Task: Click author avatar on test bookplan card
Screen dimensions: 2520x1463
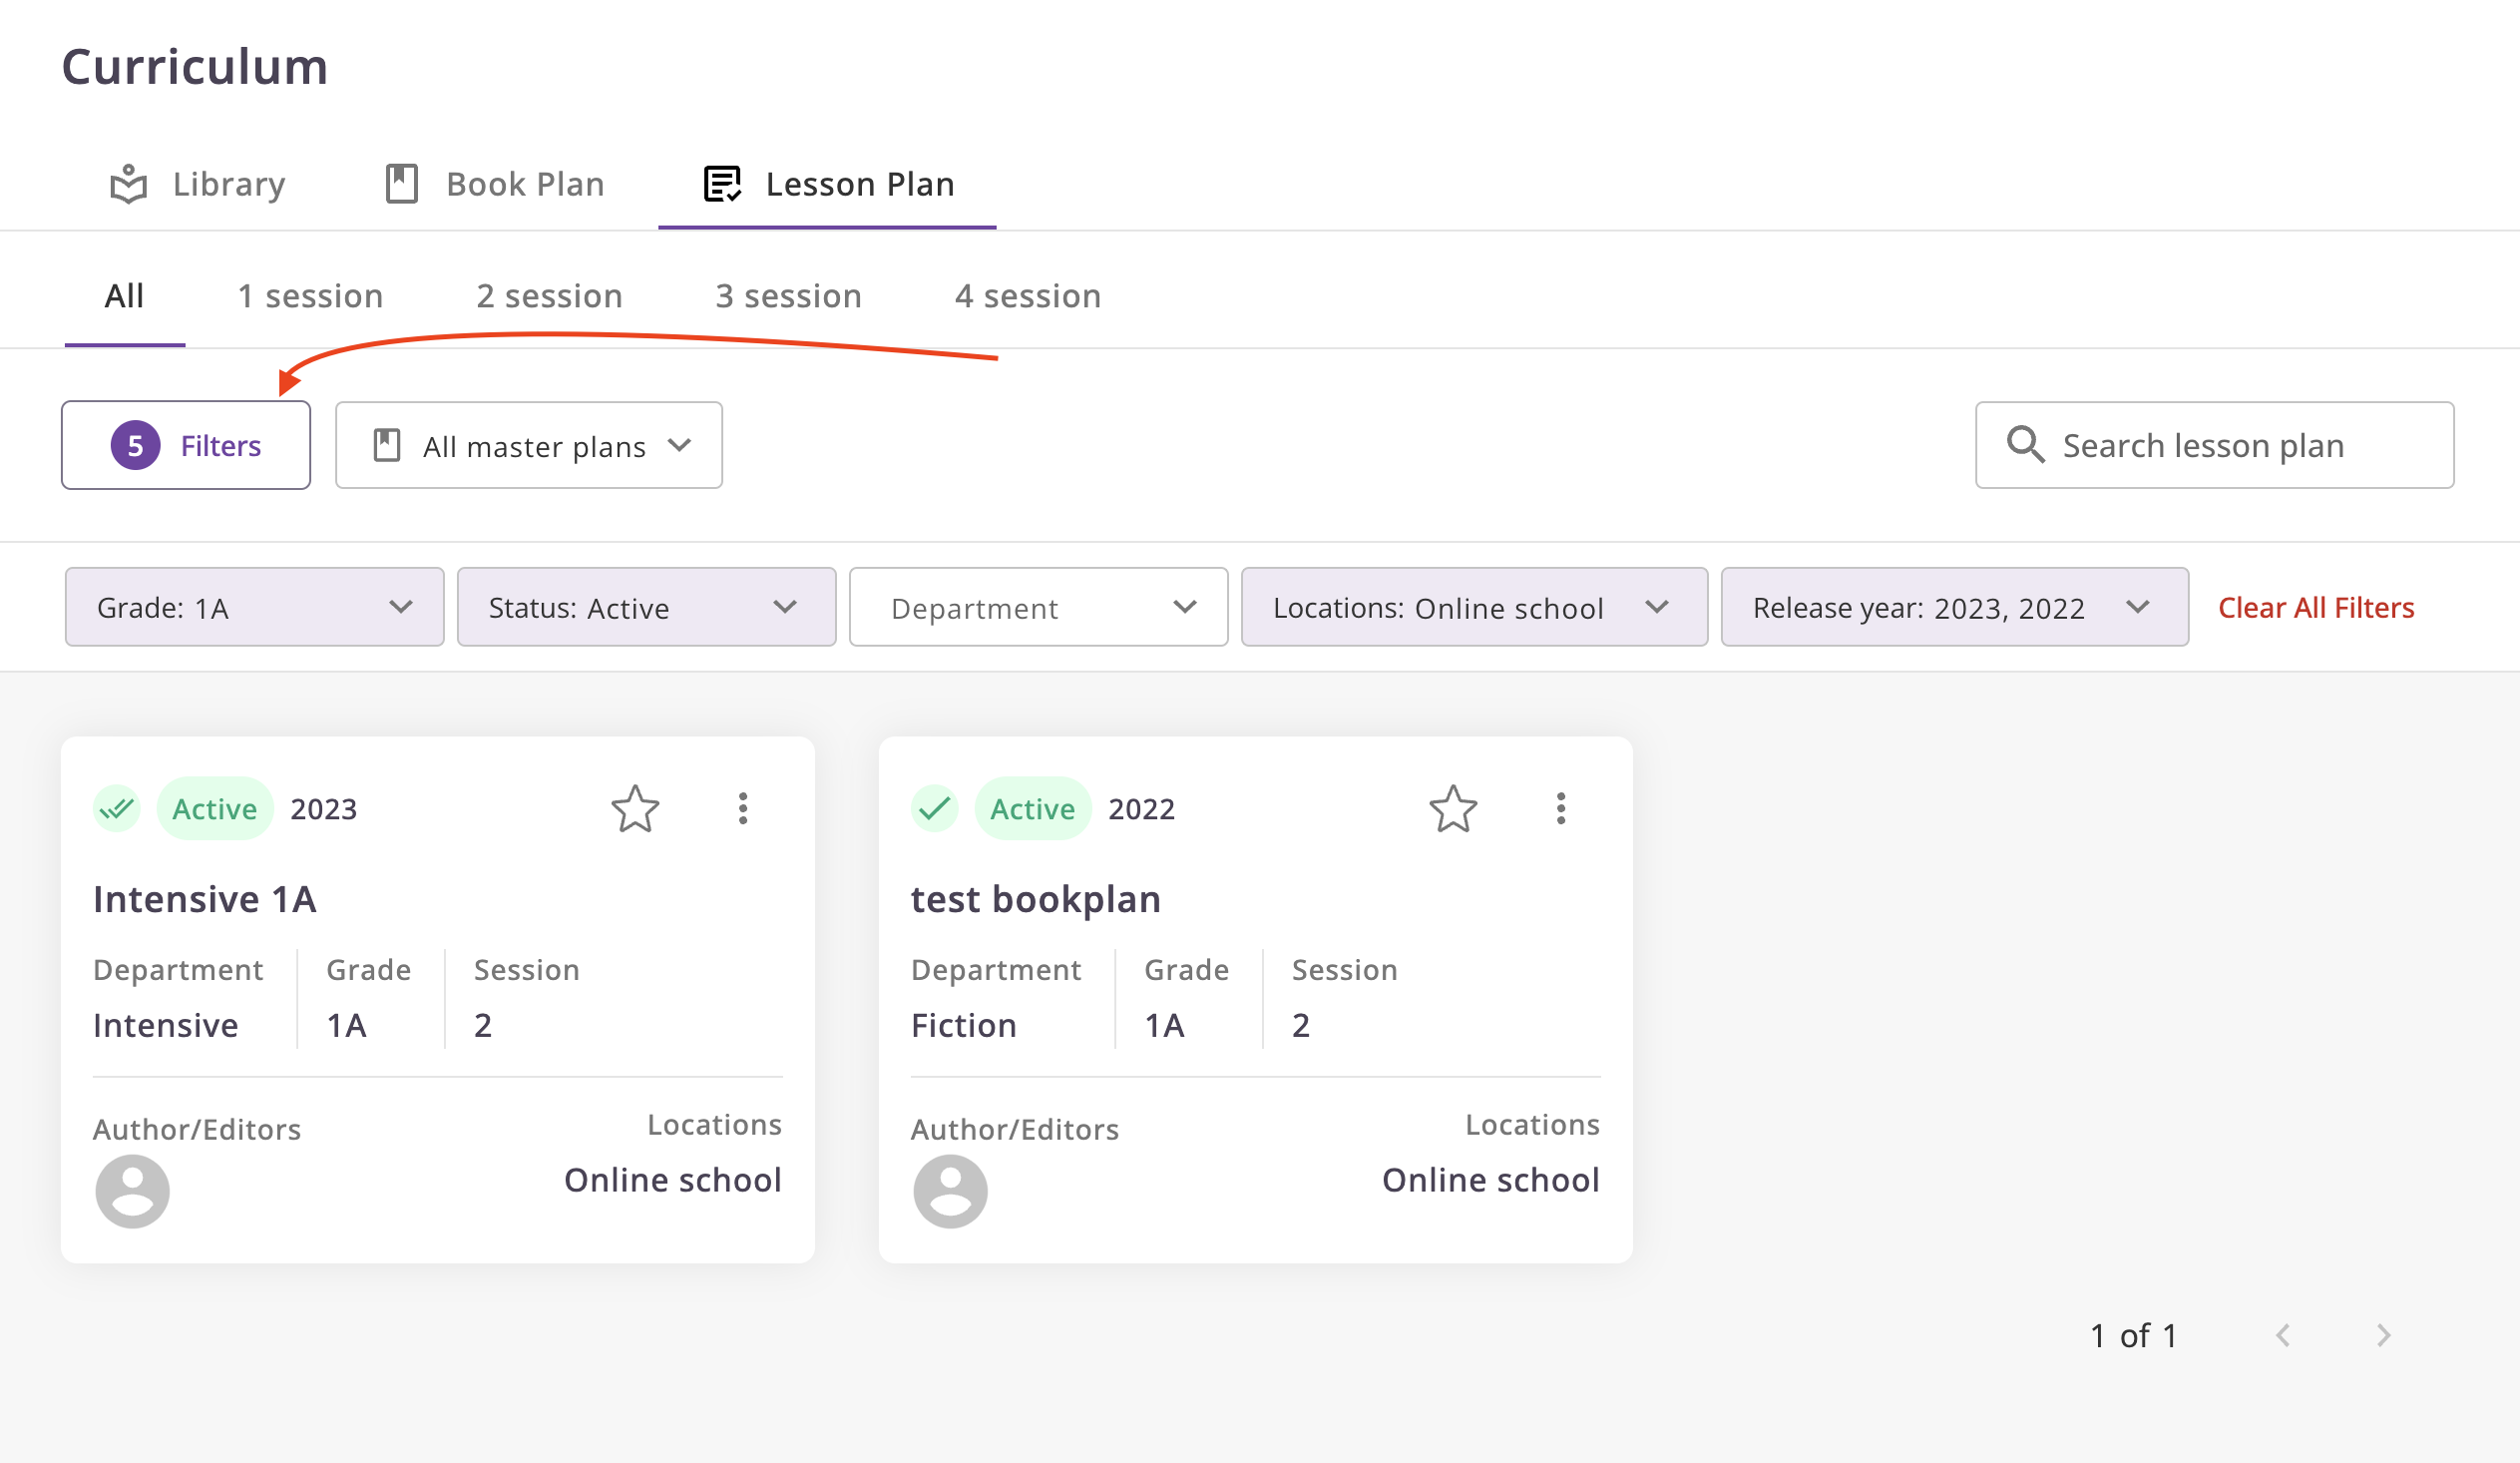Action: tap(950, 1191)
